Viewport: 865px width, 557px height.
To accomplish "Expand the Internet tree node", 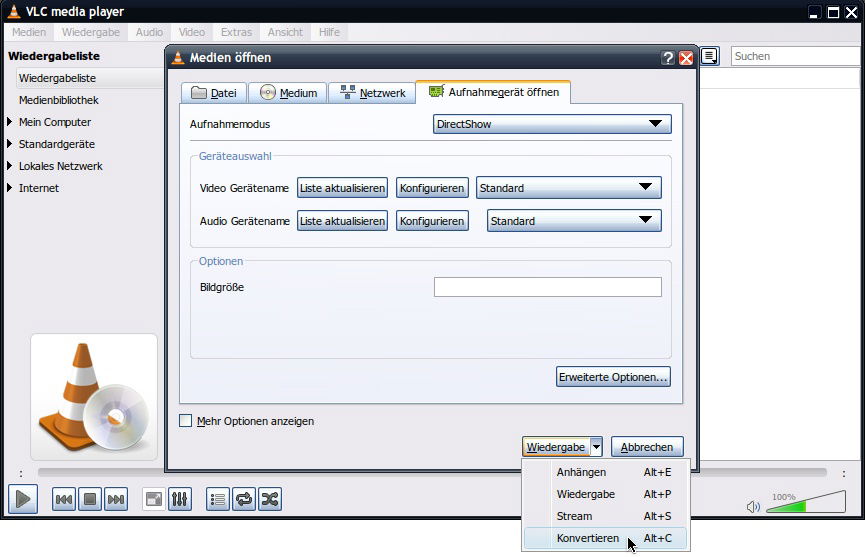I will click(x=9, y=188).
